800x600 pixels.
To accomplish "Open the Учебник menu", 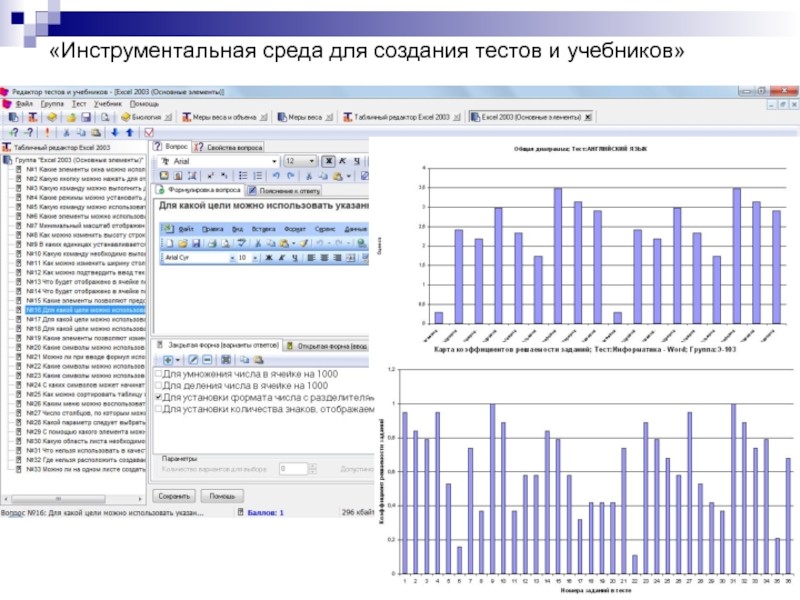I will pos(108,104).
